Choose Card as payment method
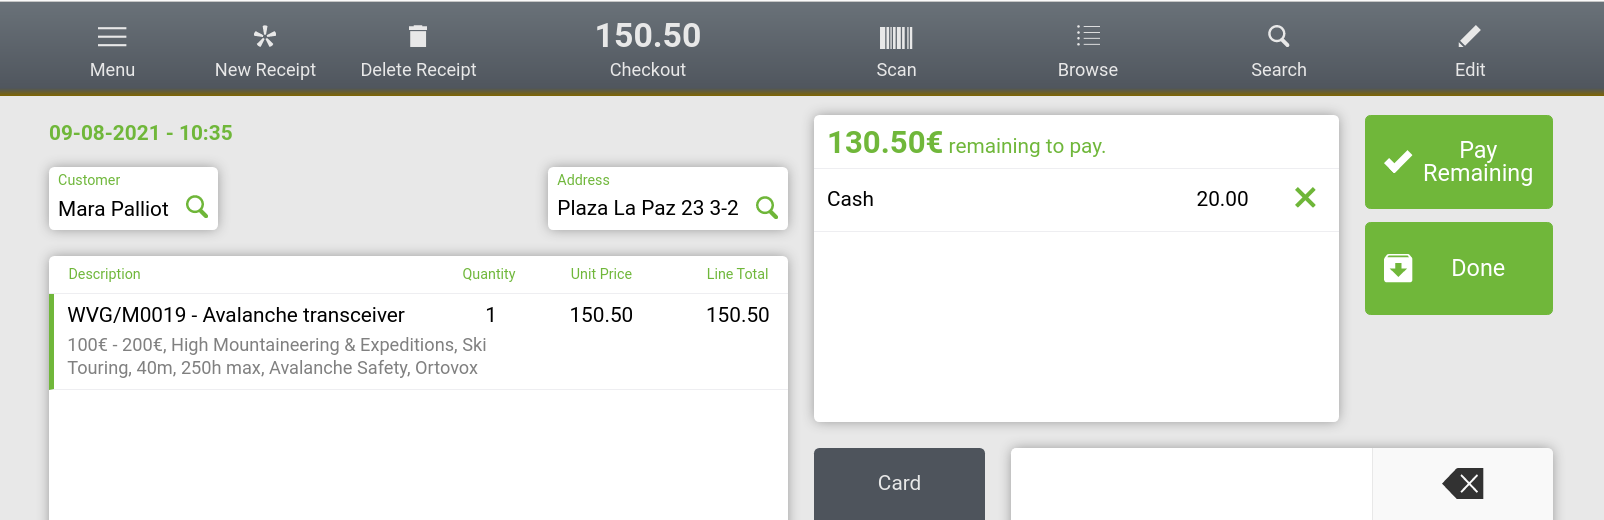This screenshot has width=1604, height=520. point(899,484)
